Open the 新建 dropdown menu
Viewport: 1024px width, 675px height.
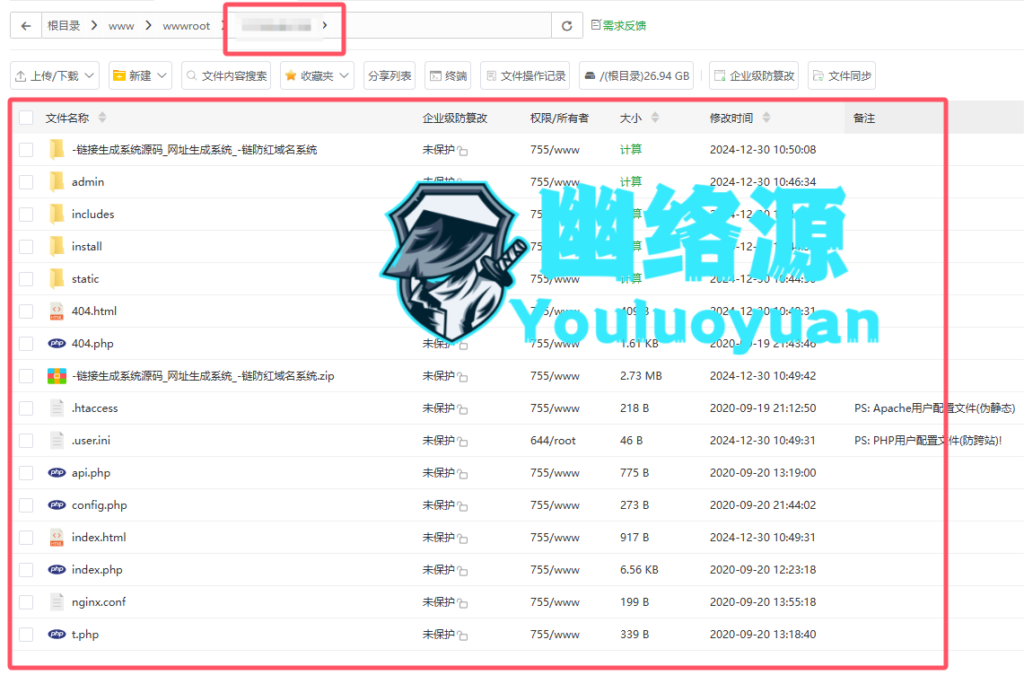pyautogui.click(x=140, y=76)
